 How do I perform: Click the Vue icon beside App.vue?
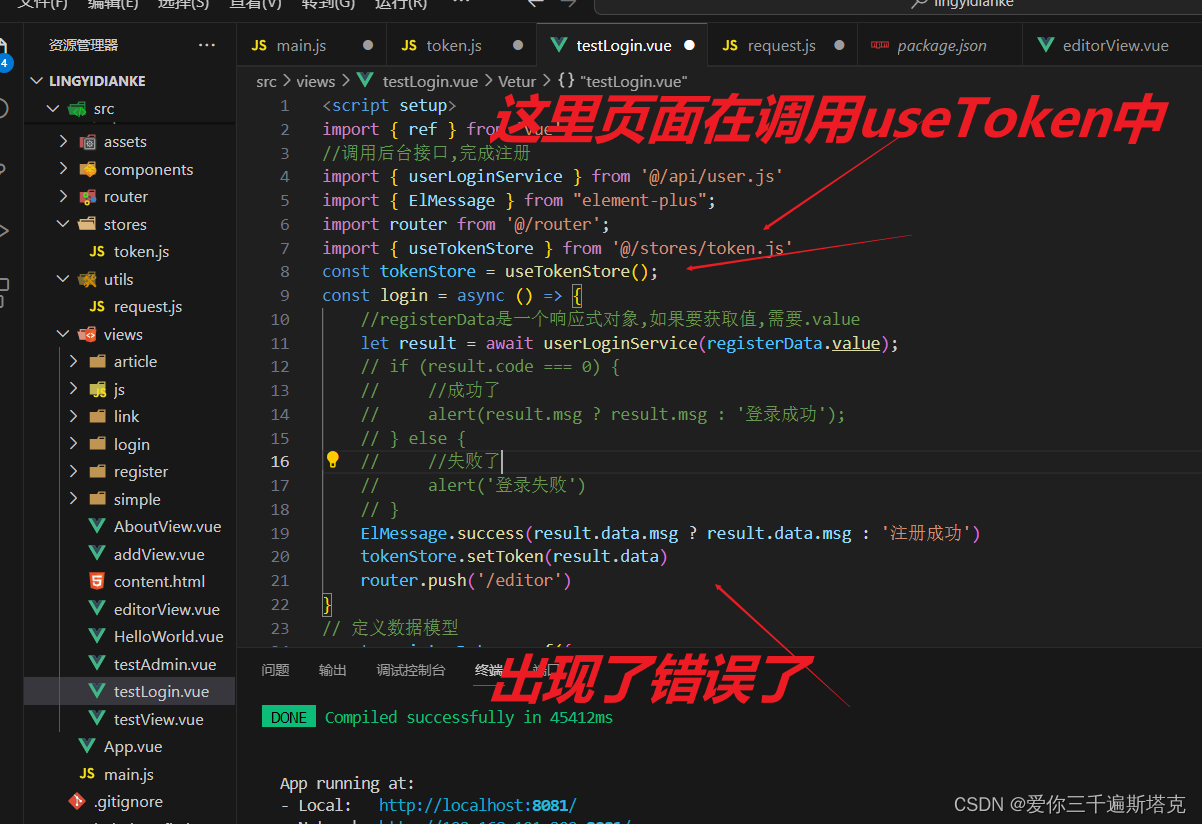click(x=88, y=746)
